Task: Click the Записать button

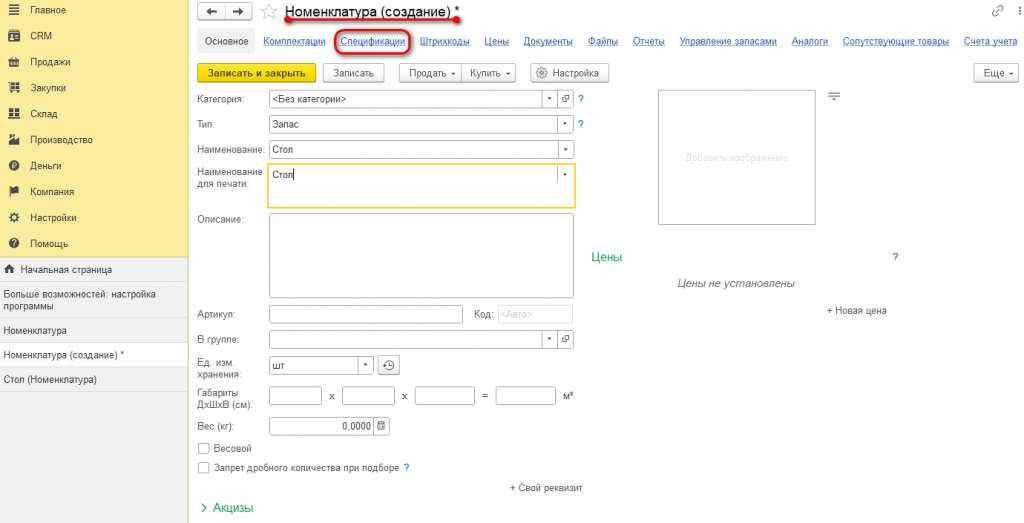Action: click(x=353, y=73)
